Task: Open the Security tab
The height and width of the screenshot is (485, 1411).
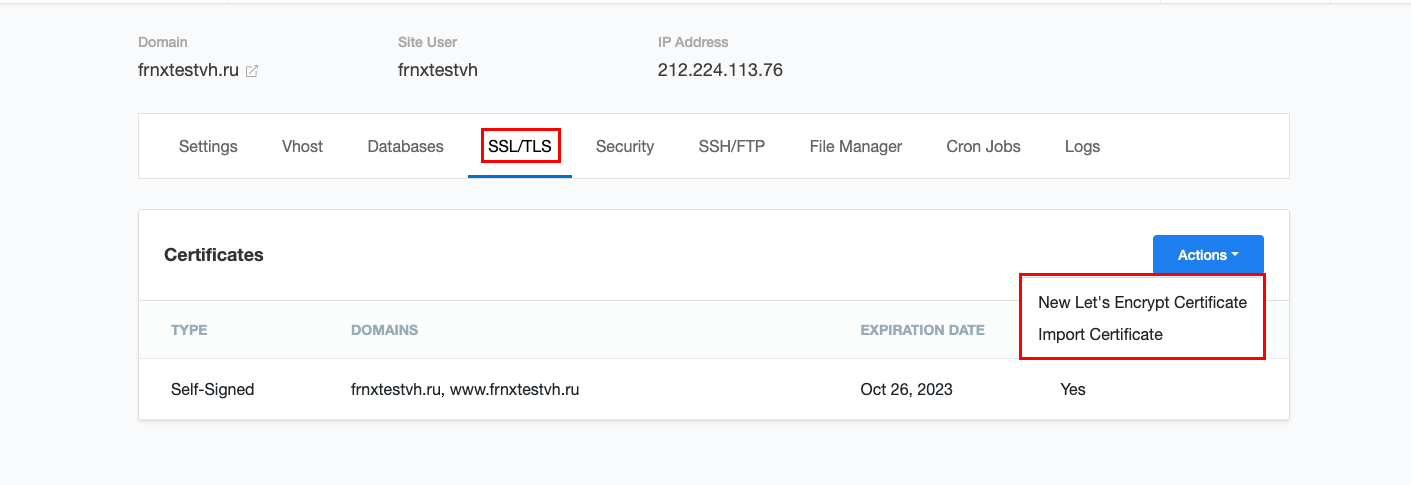Action: pyautogui.click(x=625, y=146)
